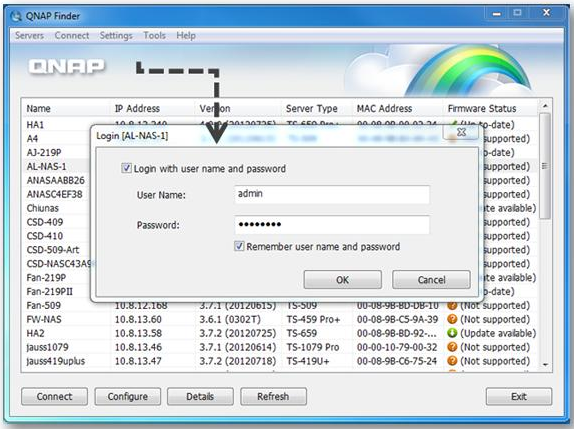Toggle Login with user name and password
The image size is (574, 429).
click(126, 168)
